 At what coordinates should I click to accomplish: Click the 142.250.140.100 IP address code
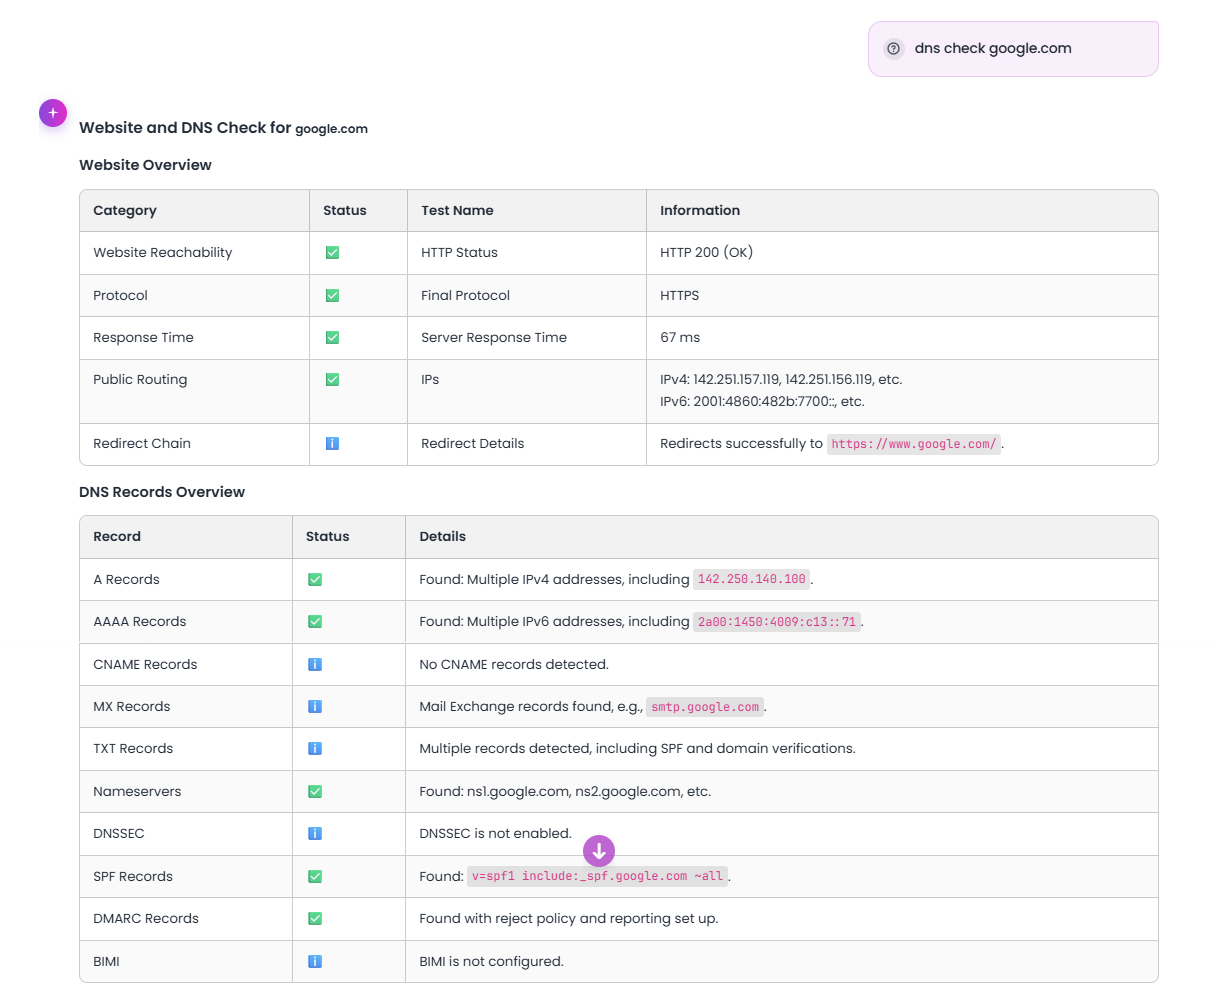(x=752, y=579)
